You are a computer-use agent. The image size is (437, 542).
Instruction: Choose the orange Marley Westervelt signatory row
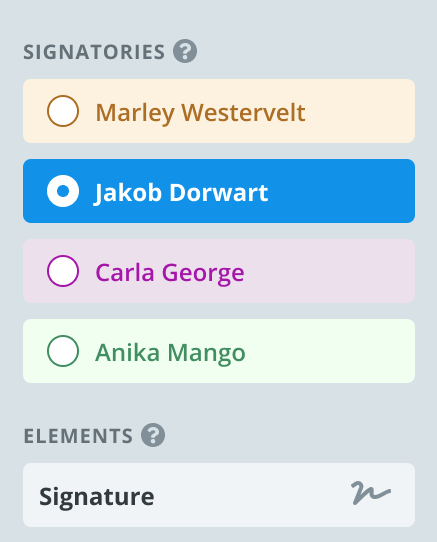coord(219,111)
